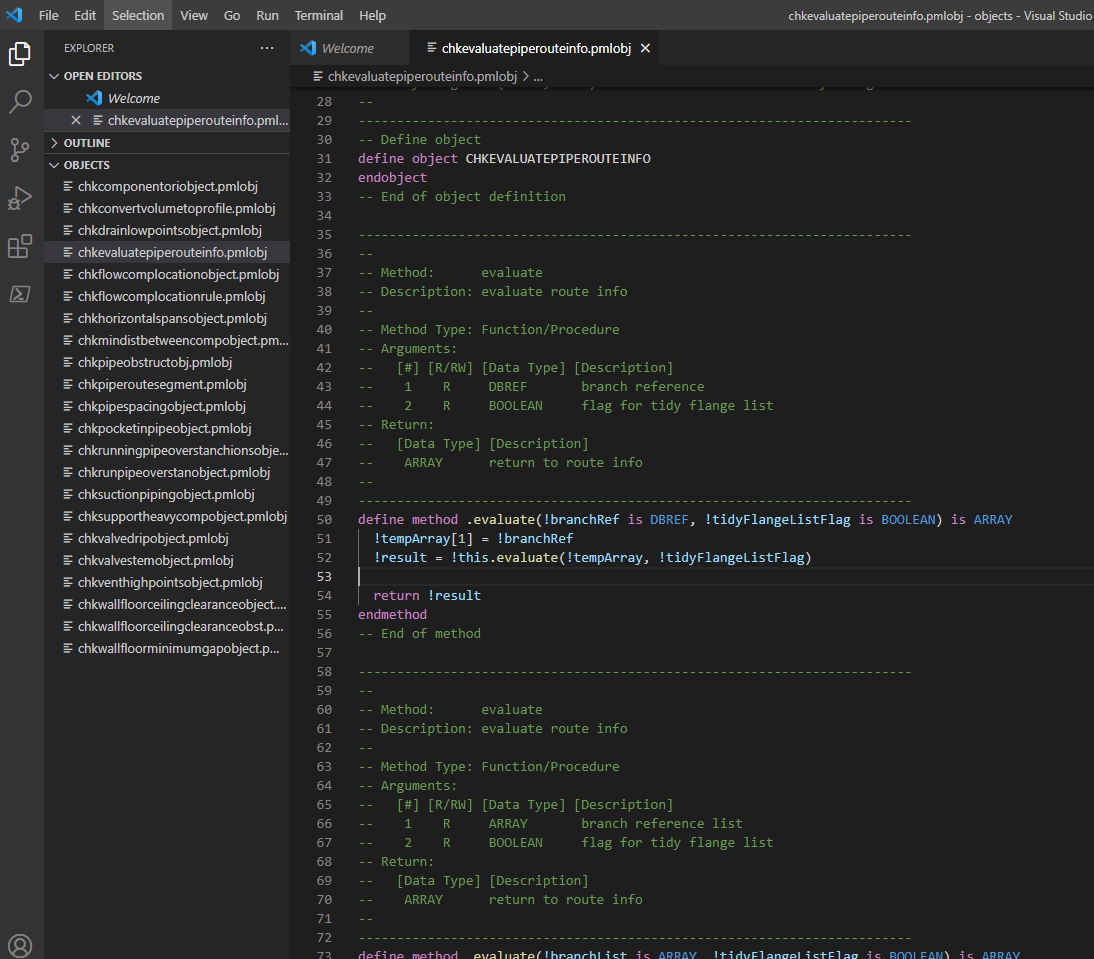1094x959 pixels.
Task: Click the VS Code icon beside Welcome in Open Editors
Action: (94, 98)
